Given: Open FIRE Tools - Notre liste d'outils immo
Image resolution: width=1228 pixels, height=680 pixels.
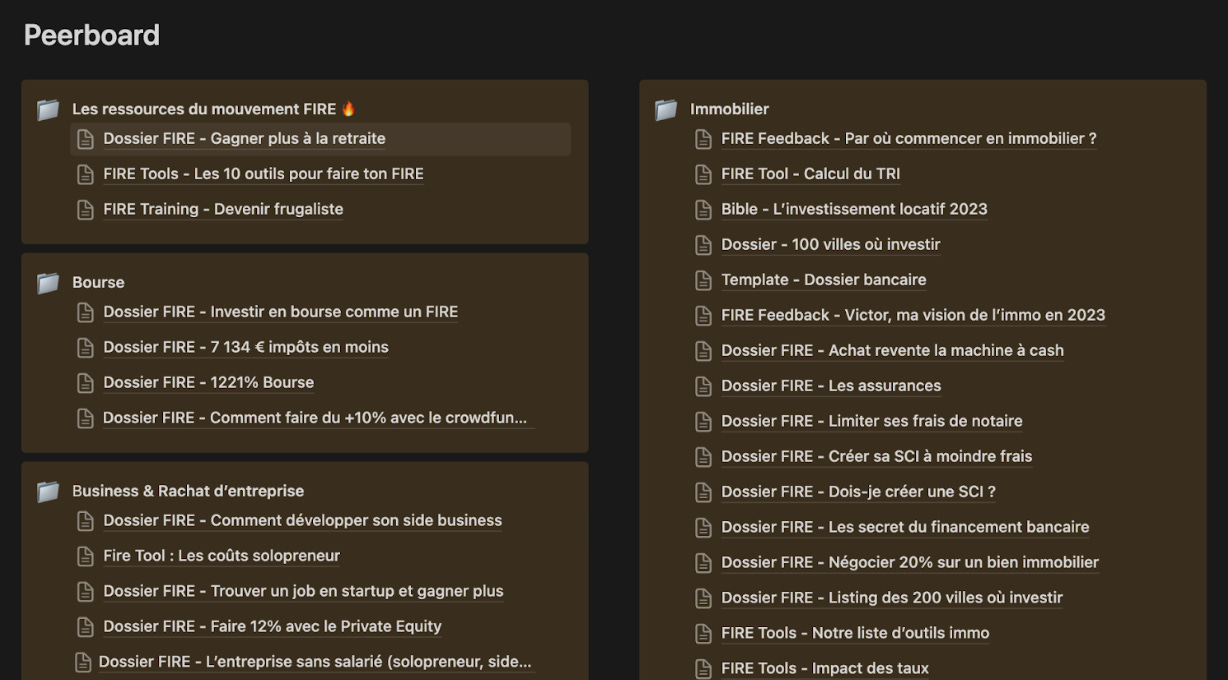Looking at the screenshot, I should pyautogui.click(x=855, y=633).
